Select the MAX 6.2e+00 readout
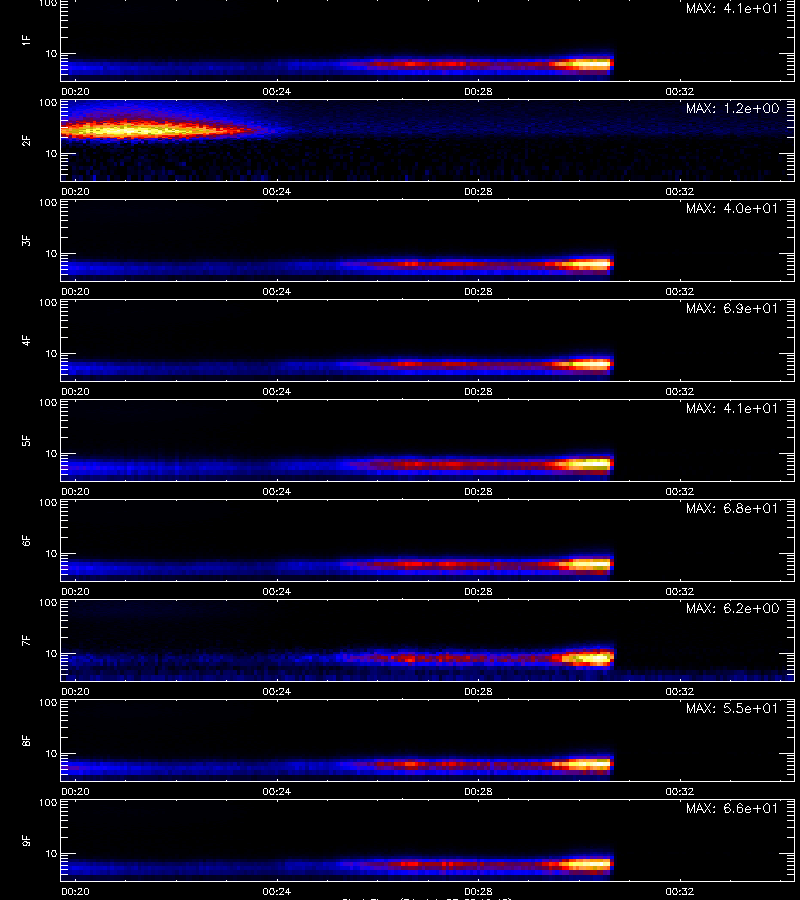 pyautogui.click(x=732, y=608)
